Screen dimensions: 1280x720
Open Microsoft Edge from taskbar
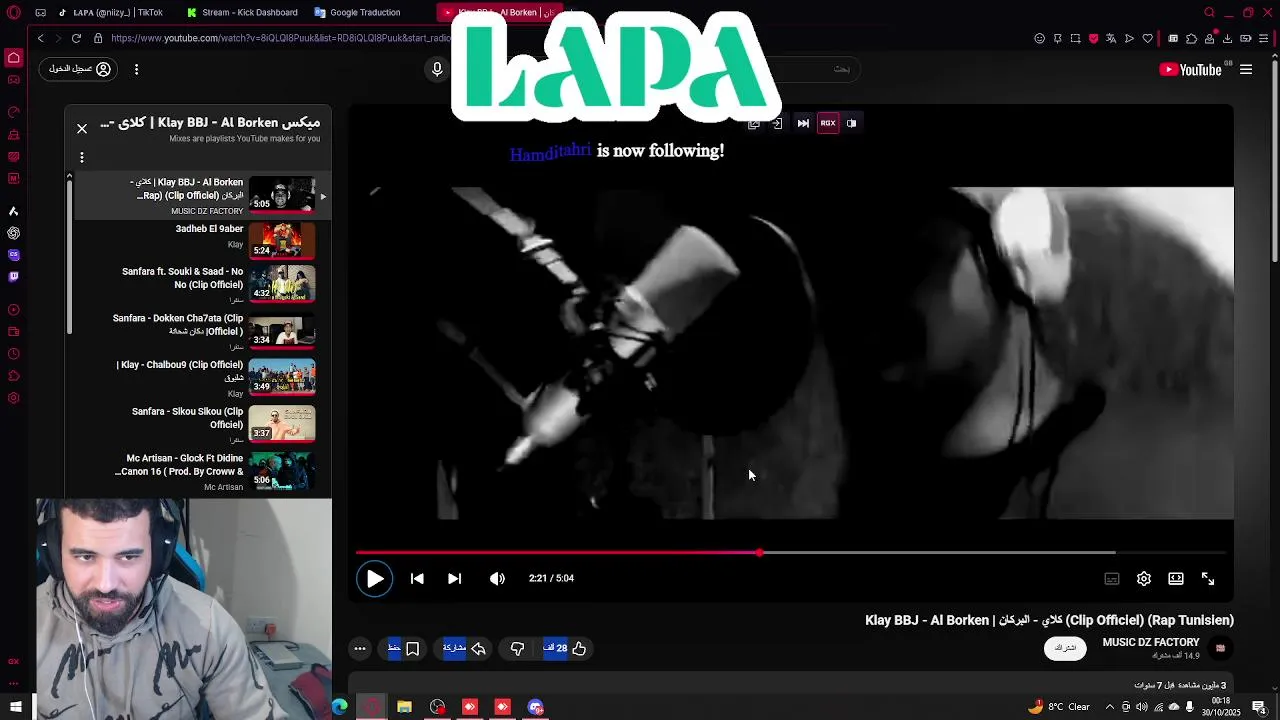pos(340,707)
